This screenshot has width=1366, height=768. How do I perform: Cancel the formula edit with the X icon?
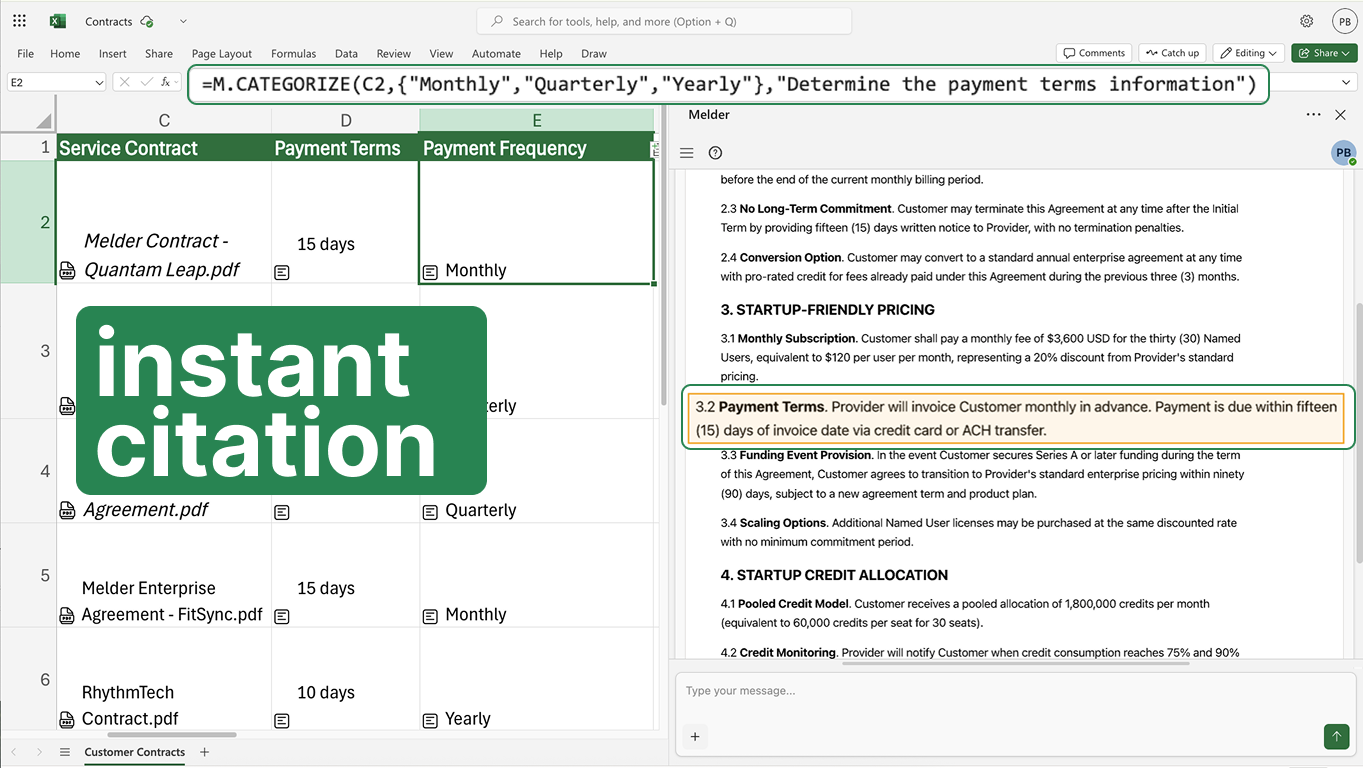tap(126, 82)
